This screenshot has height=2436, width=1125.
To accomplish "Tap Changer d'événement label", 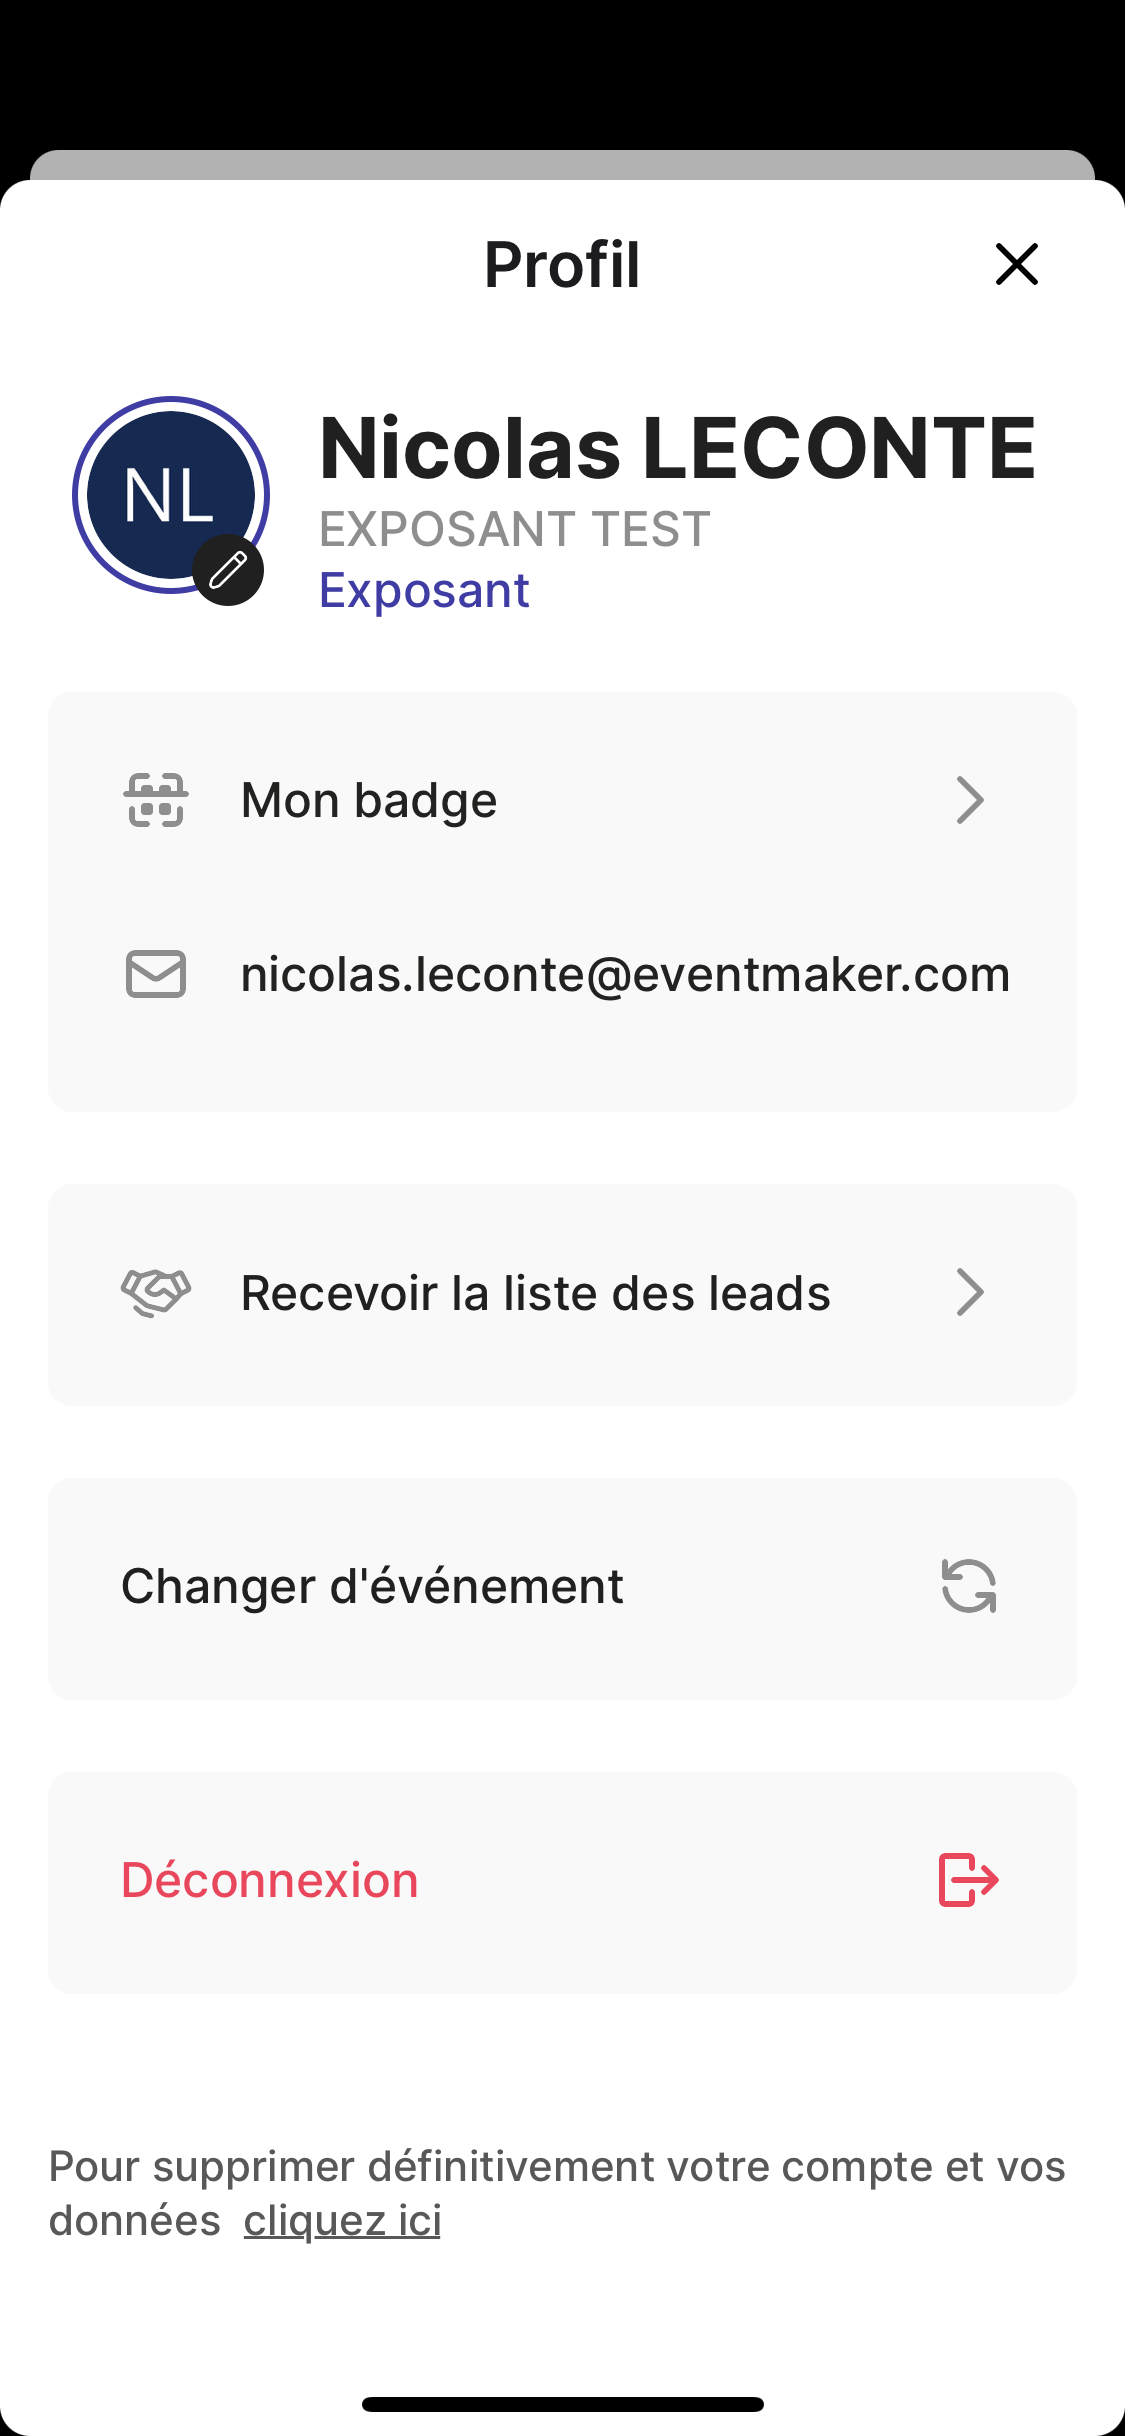I will click(372, 1586).
